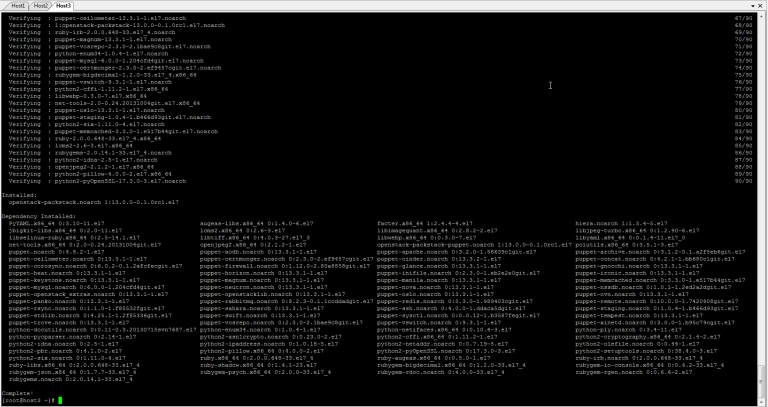Click the Verifying openjpeg2-2.1.2-1 line

click(81, 167)
